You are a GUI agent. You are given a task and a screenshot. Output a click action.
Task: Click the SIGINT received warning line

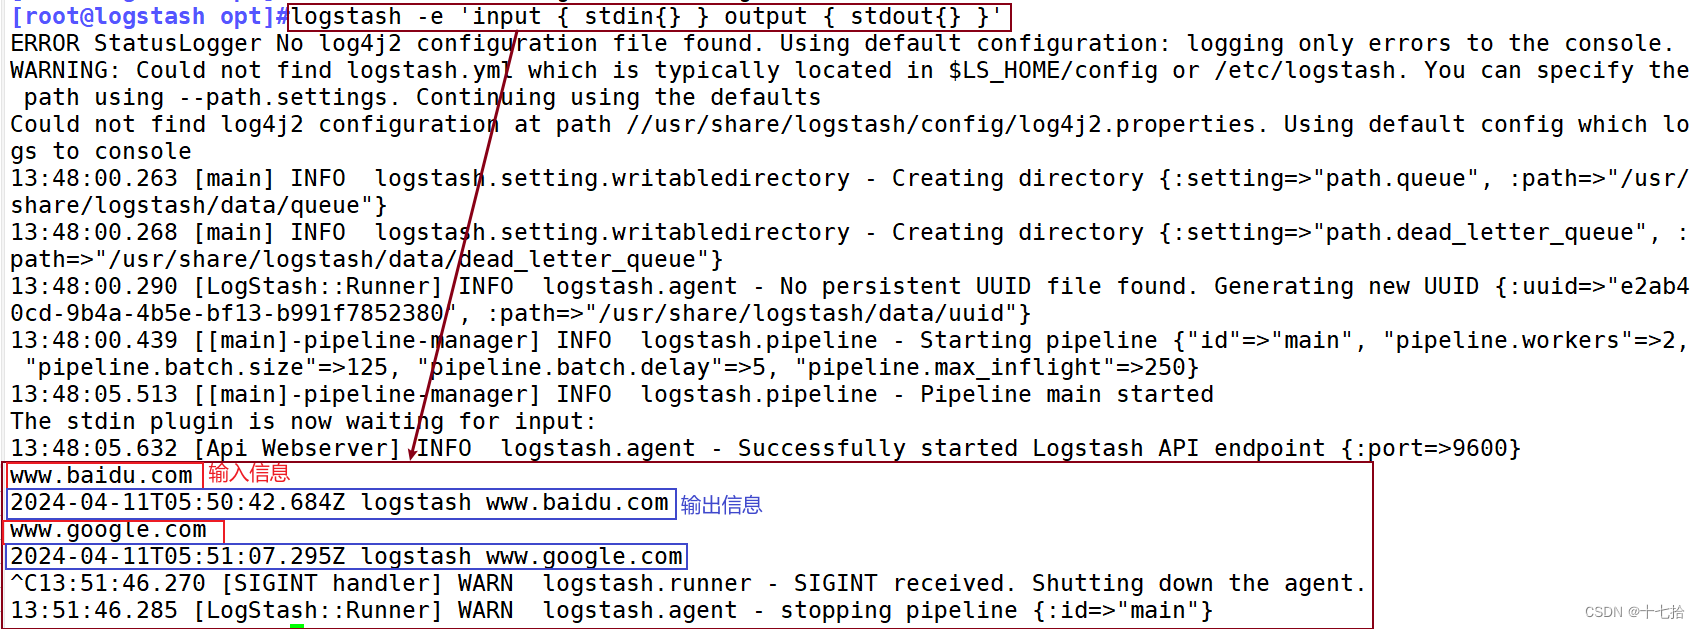pos(688,584)
